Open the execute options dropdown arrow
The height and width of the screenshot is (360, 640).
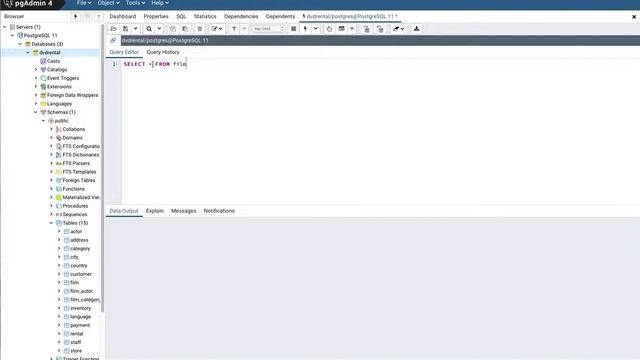click(x=316, y=29)
